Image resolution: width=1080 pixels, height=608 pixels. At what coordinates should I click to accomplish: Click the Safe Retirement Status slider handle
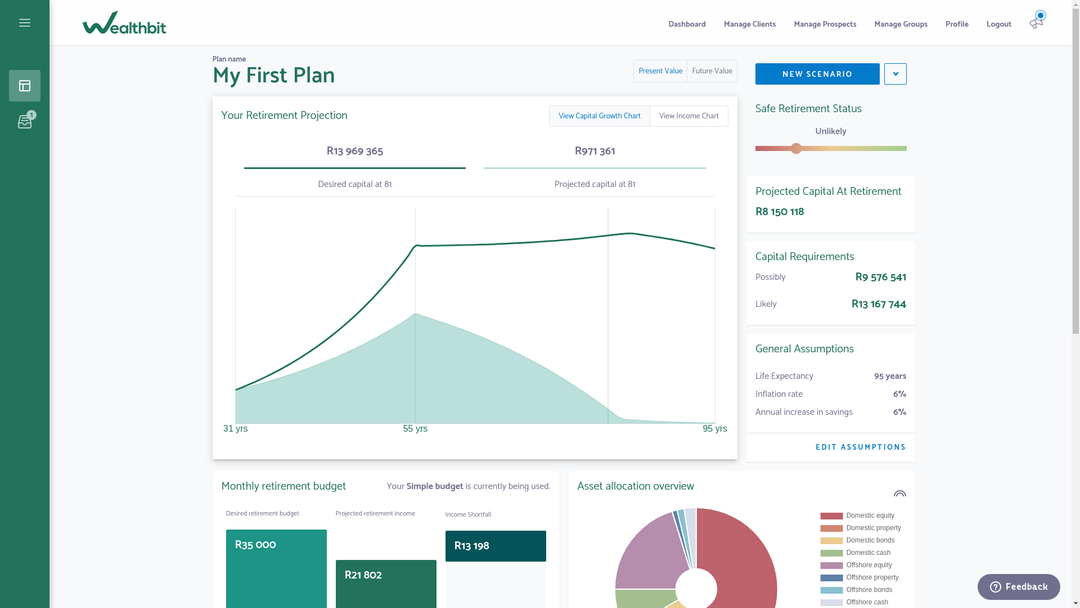tap(796, 148)
